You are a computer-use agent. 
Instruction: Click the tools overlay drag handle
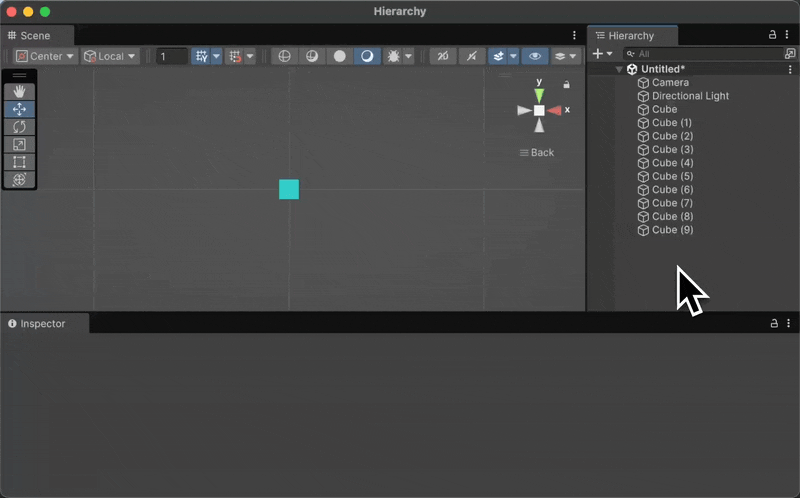[19, 76]
